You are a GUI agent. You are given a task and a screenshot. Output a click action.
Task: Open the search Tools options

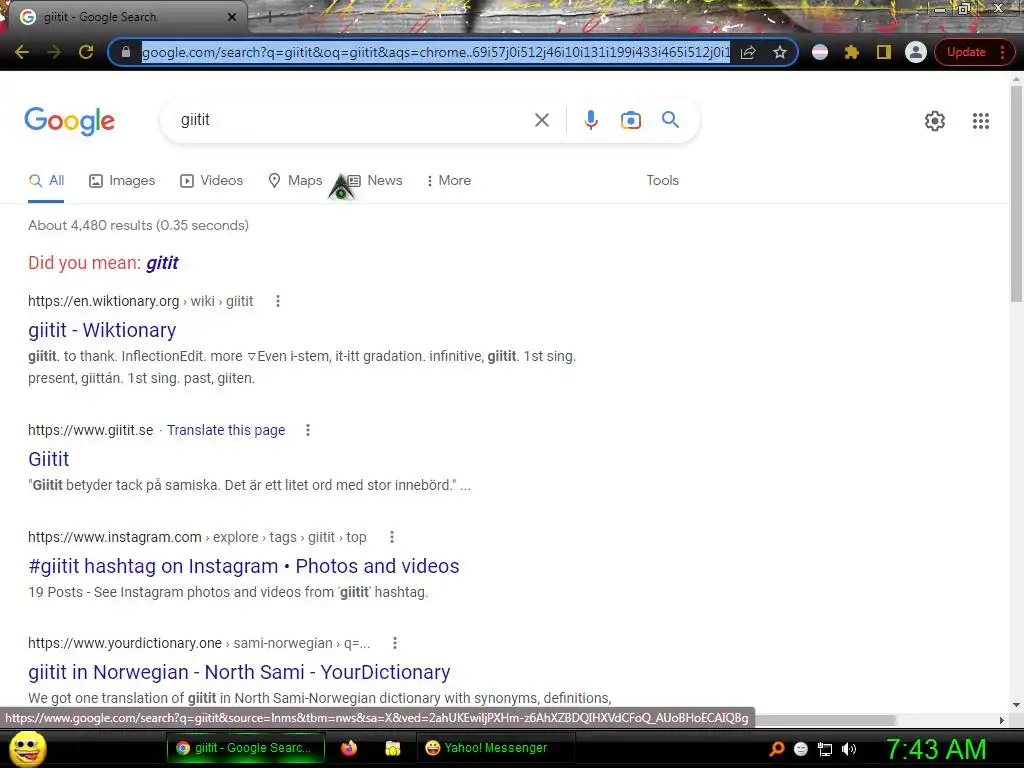[662, 181]
